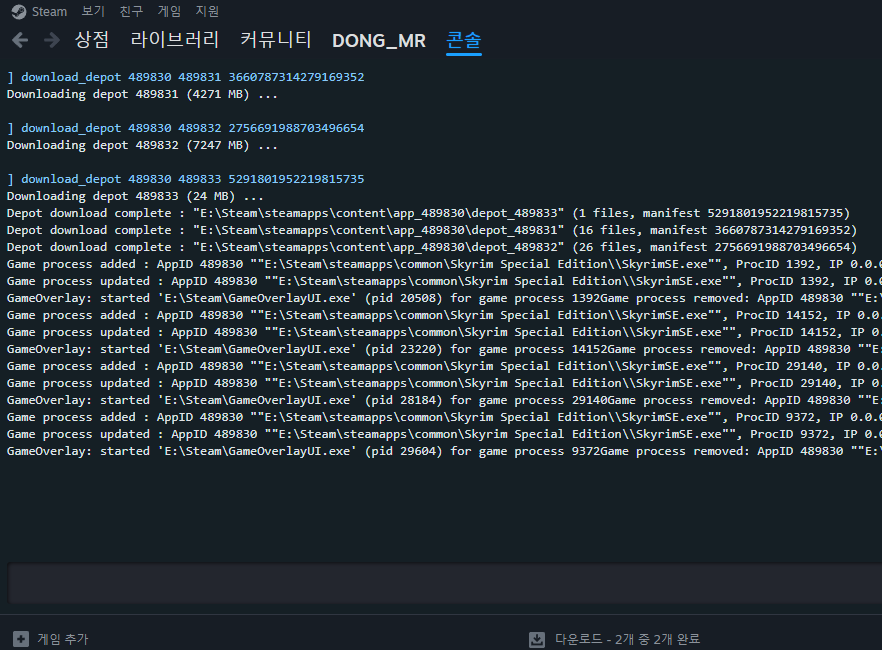
Task: Click 'Game process added' line with ProcID 1392
Action: point(444,264)
